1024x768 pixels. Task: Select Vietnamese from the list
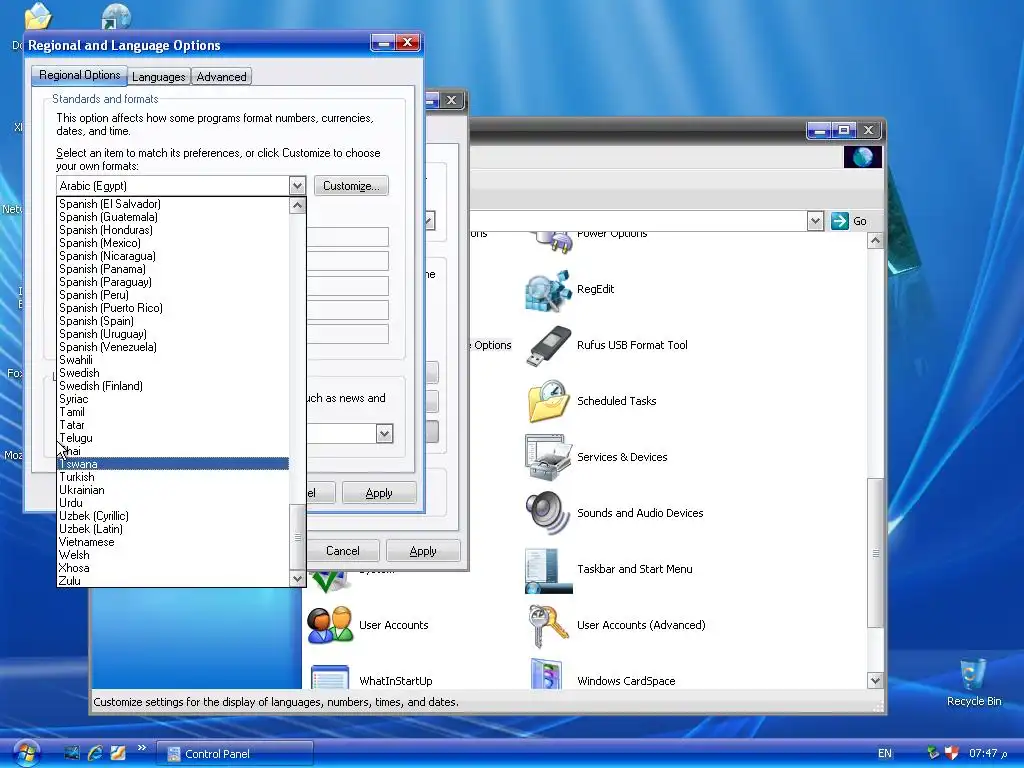(x=173, y=542)
